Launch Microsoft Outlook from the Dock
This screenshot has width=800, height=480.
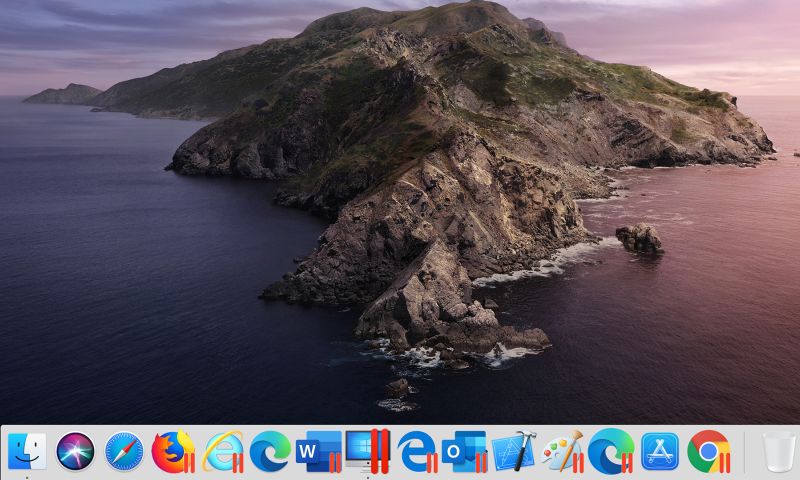[x=464, y=451]
